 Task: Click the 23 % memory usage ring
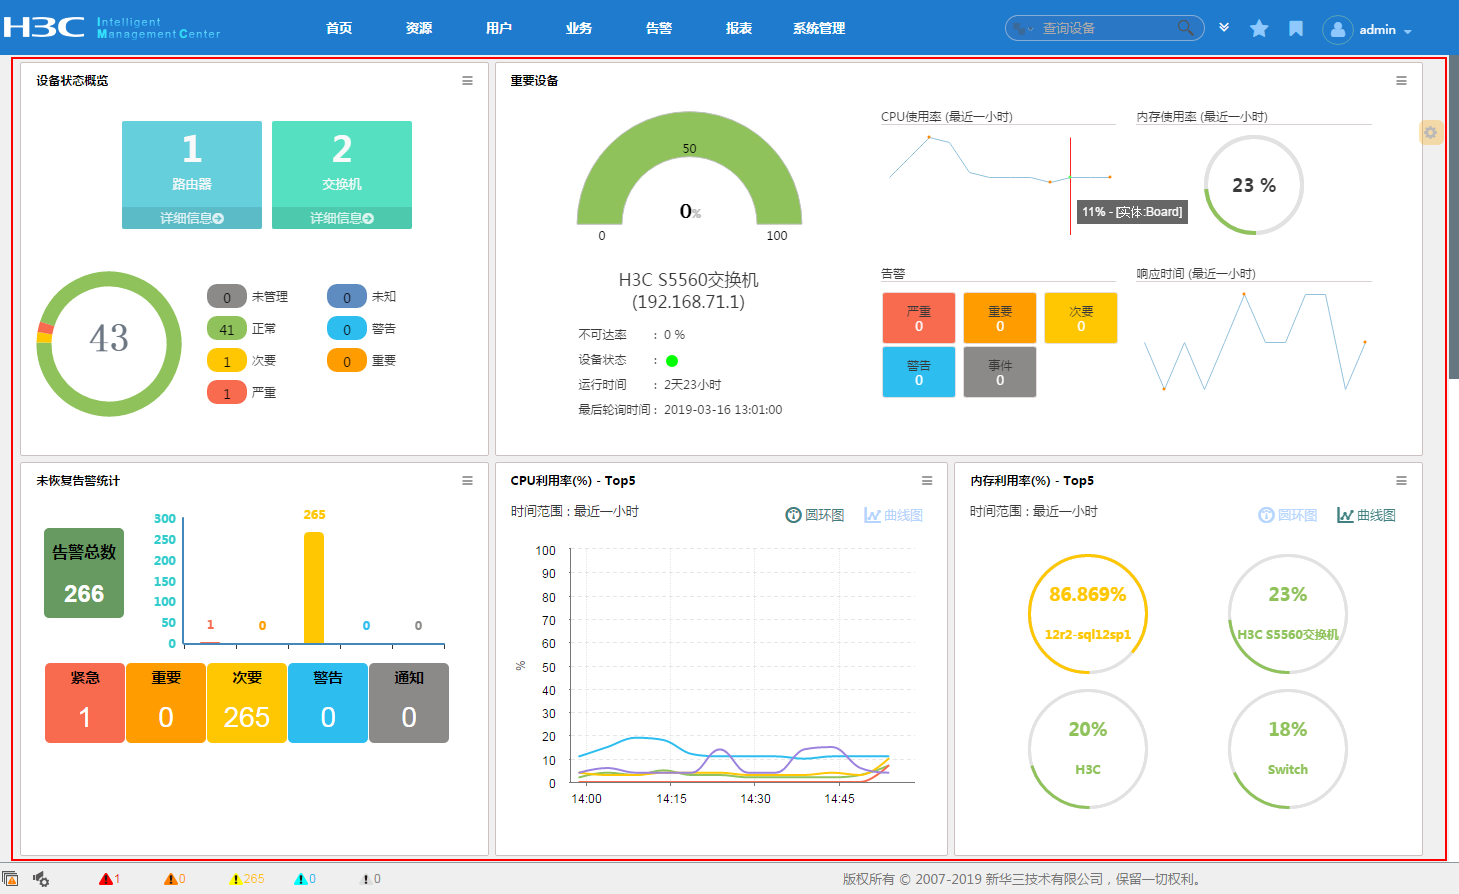pyautogui.click(x=1254, y=185)
